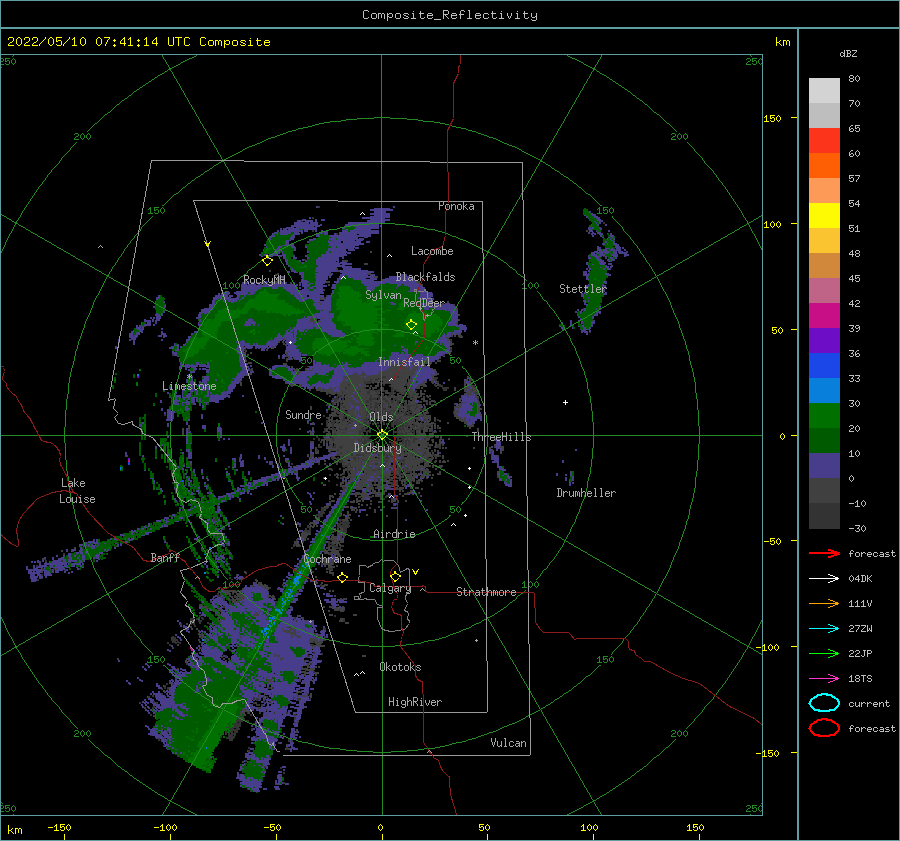Viewport: 900px width, 841px height.
Task: Click the -30 value on dBZ scale
Action: pyautogui.click(x=857, y=528)
